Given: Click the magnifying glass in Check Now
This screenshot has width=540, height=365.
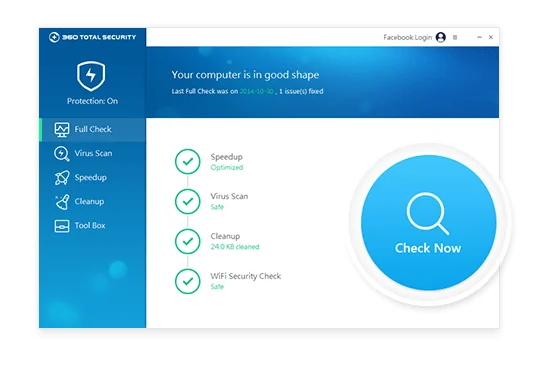Looking at the screenshot, I should pyautogui.click(x=428, y=213).
